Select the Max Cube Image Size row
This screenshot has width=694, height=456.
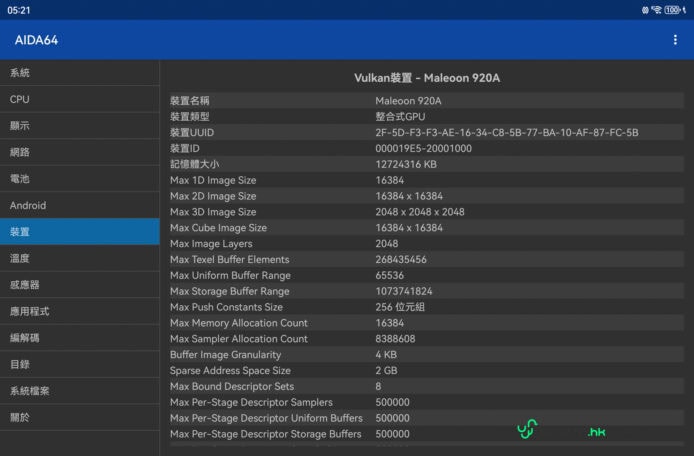(x=427, y=228)
